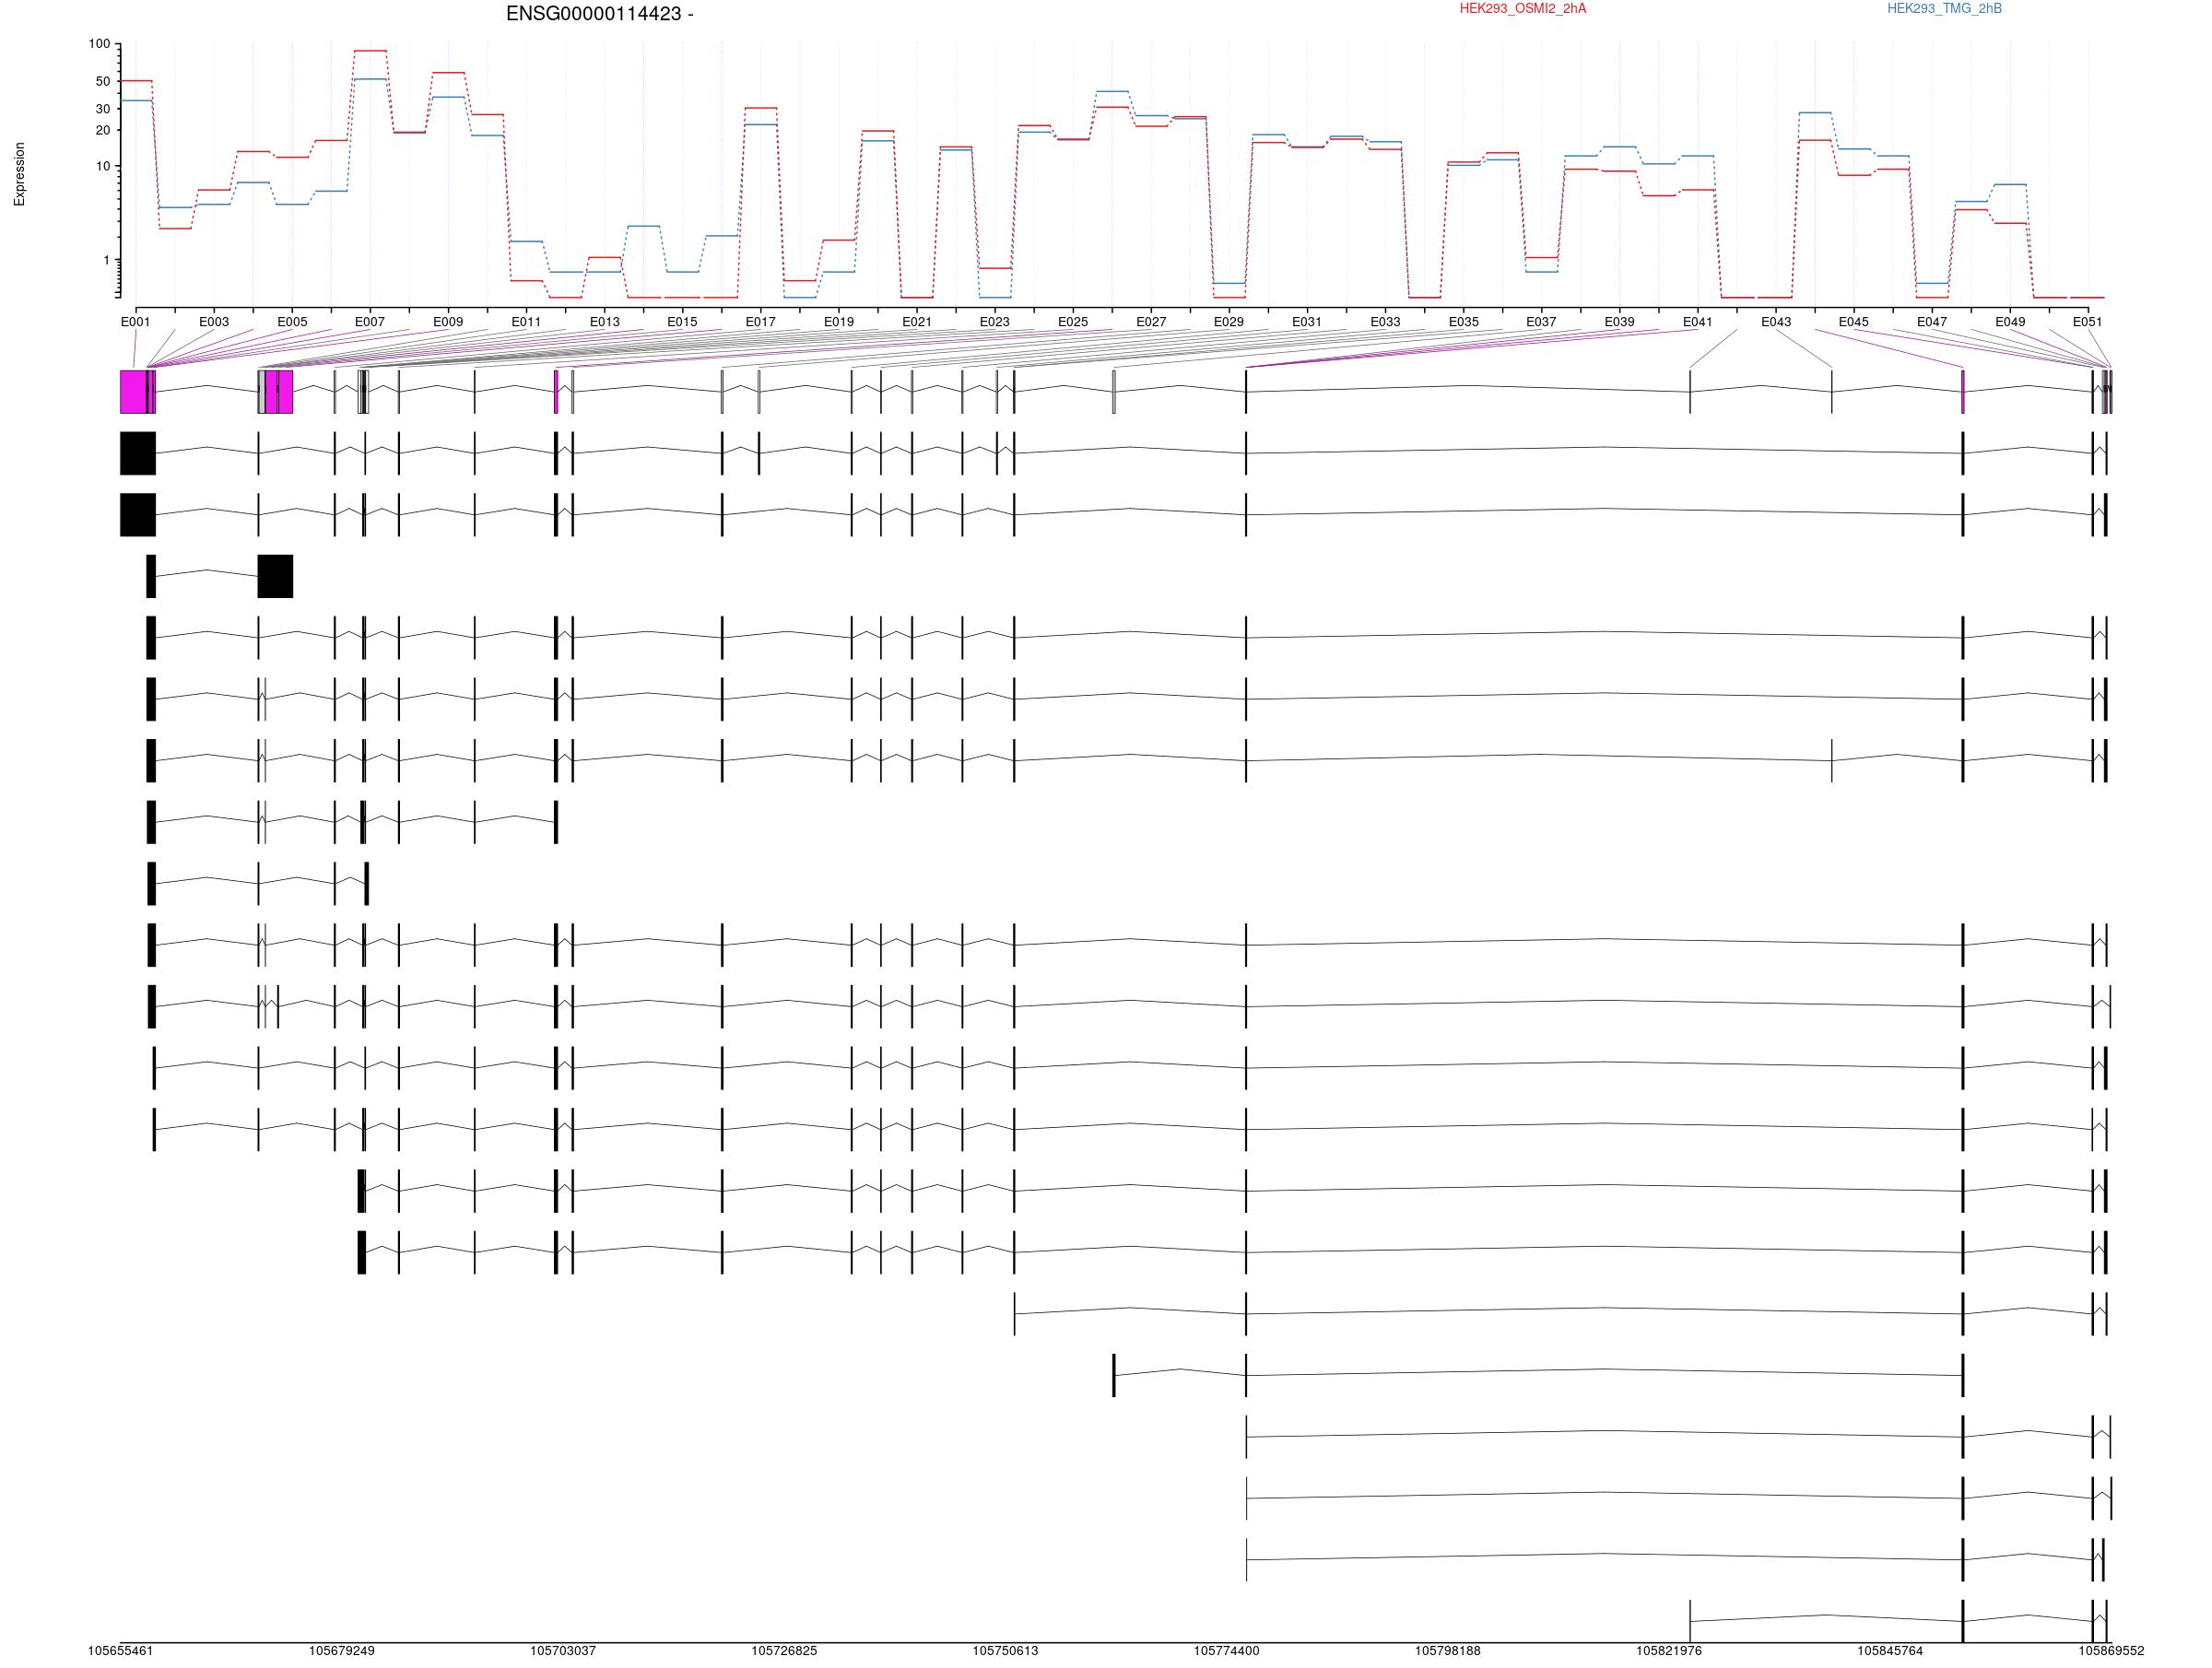2212x1668 pixels.
Task: Click exon label E021
Action: click(917, 322)
